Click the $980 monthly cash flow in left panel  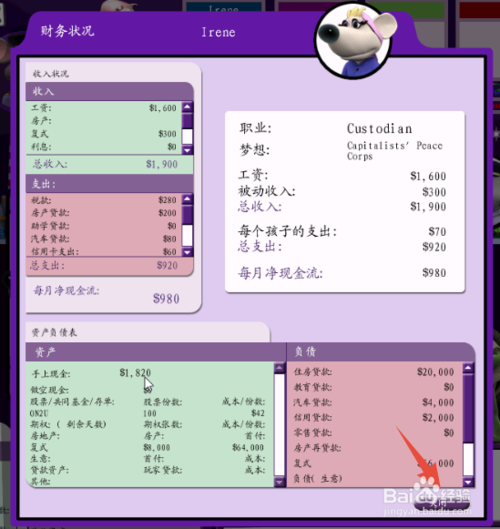166,299
